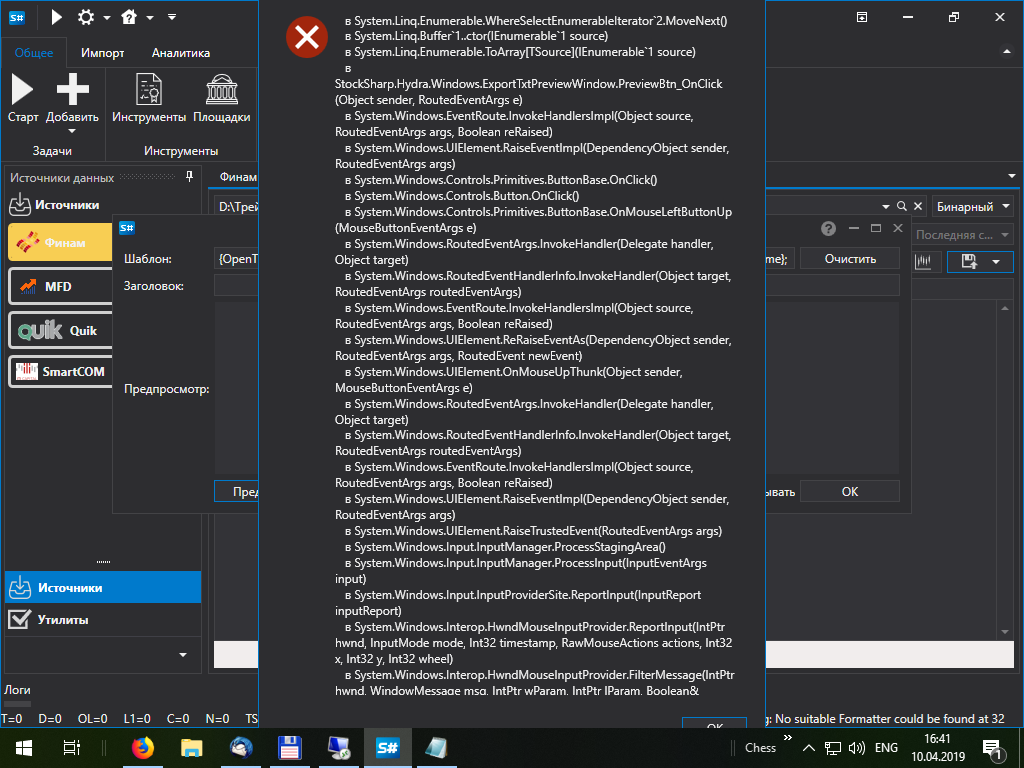The width and height of the screenshot is (1024, 768).
Task: Click the Button.OnClick() stack trace line
Action: 462,195
